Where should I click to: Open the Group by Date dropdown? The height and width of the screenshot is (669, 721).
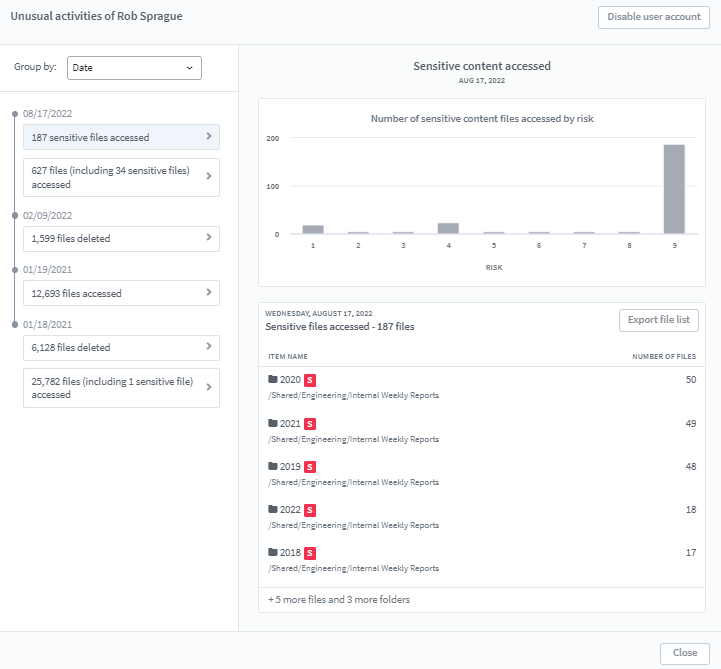[134, 68]
